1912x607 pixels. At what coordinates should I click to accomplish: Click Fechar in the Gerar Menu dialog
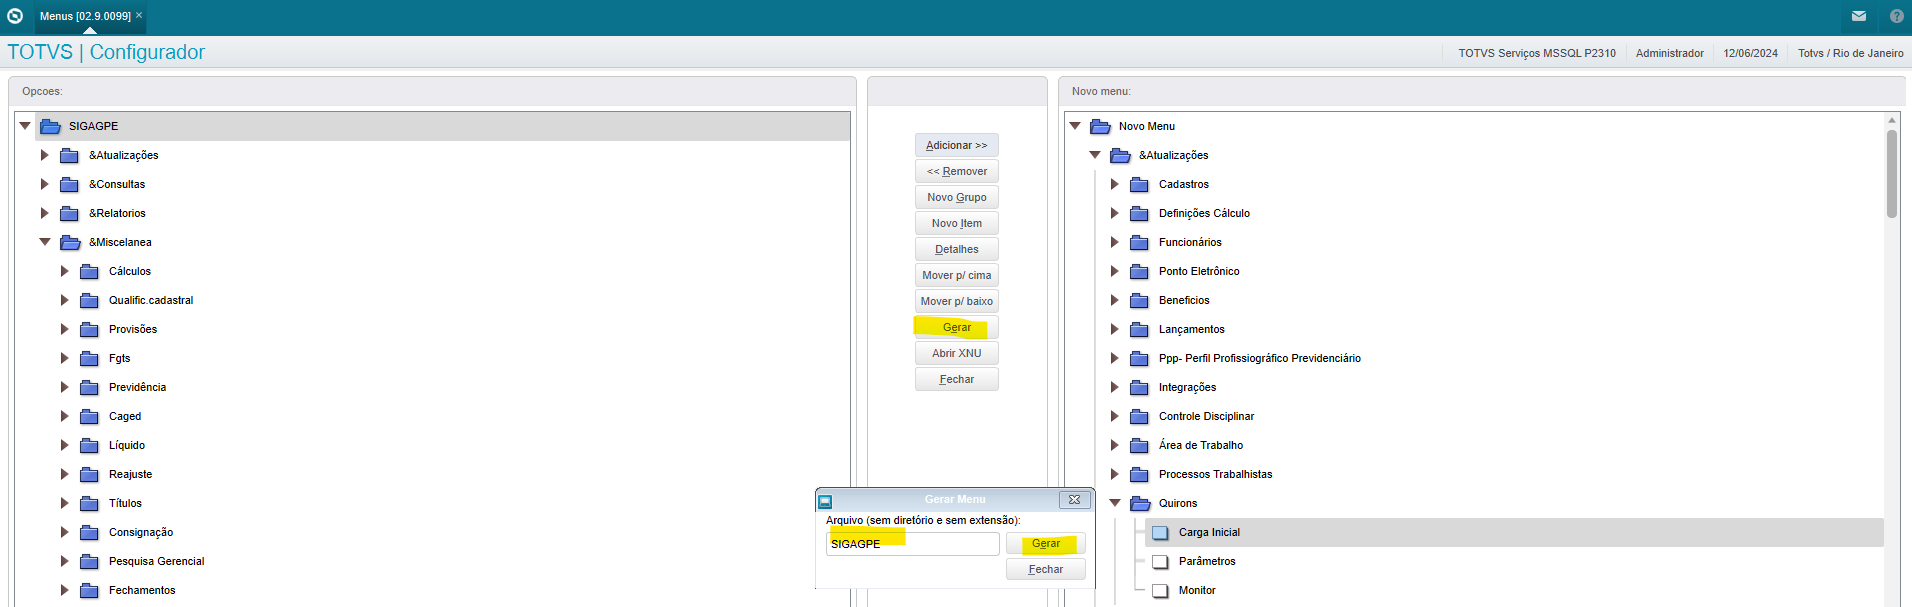(1046, 569)
